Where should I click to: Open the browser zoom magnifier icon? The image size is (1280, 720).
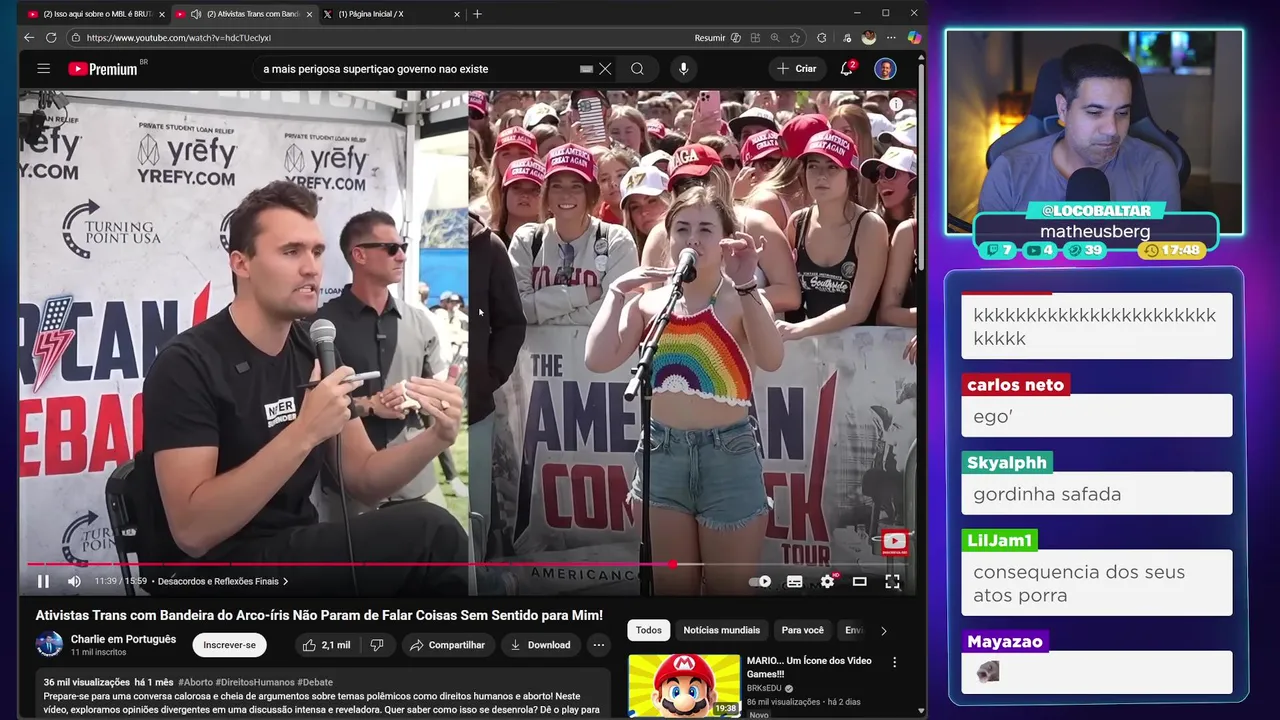pyautogui.click(x=774, y=38)
